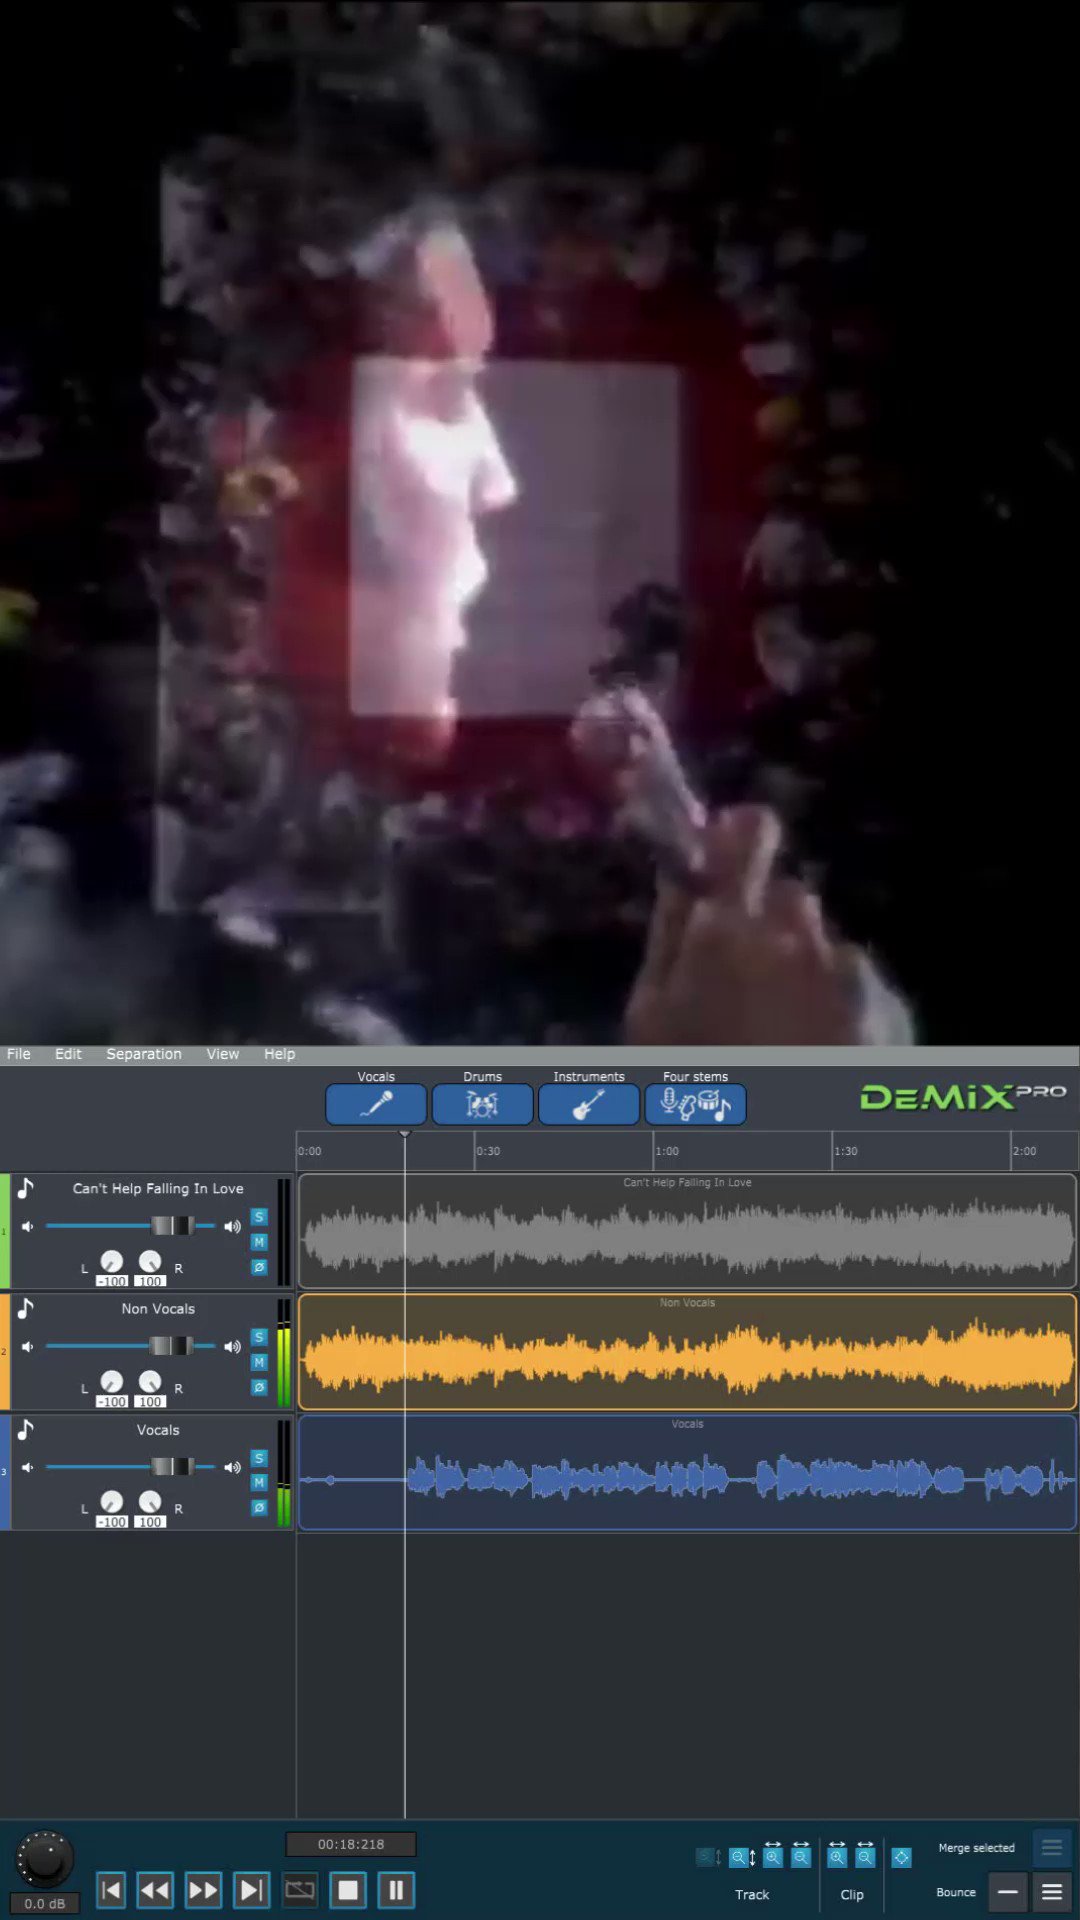Click the 1:30 mark on the timeline ruler
The width and height of the screenshot is (1080, 1920).
845,1151
